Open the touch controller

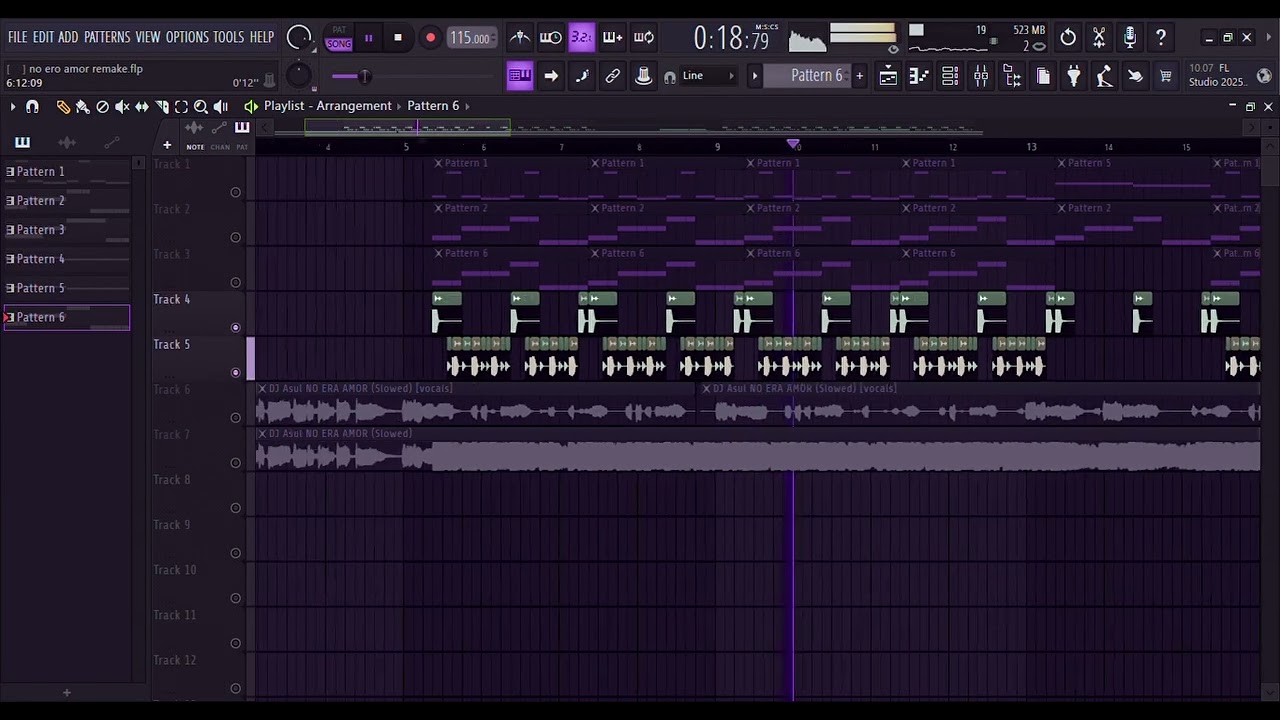click(x=1135, y=76)
